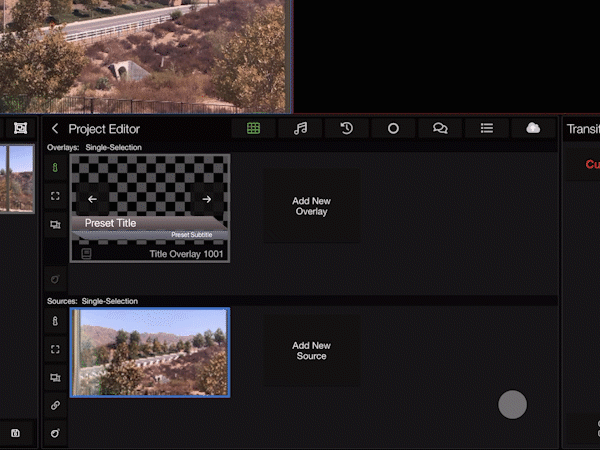Screen dimensions: 600x450
Task: Click the sources link chain icon
Action: 56,405
